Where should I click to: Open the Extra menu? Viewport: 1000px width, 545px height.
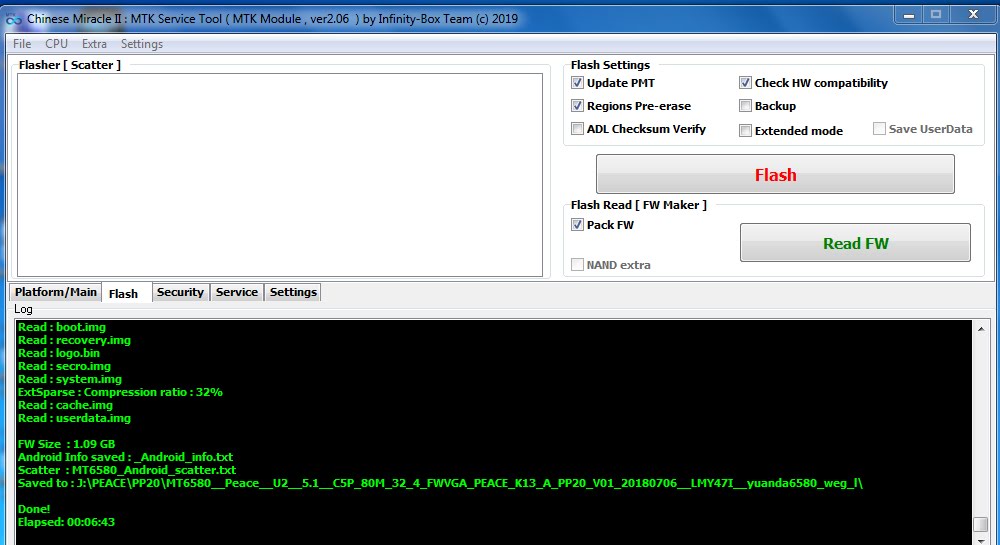click(x=94, y=44)
